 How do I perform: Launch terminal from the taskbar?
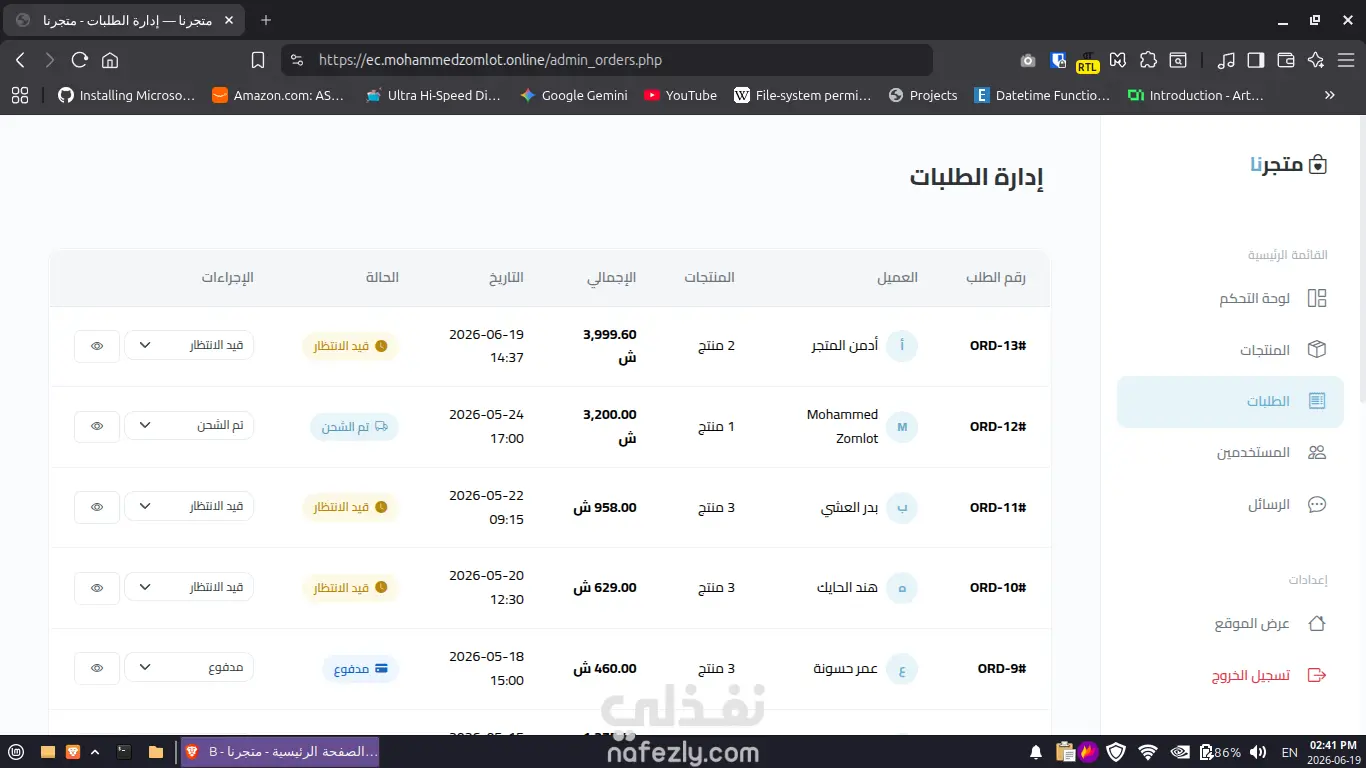[124, 751]
